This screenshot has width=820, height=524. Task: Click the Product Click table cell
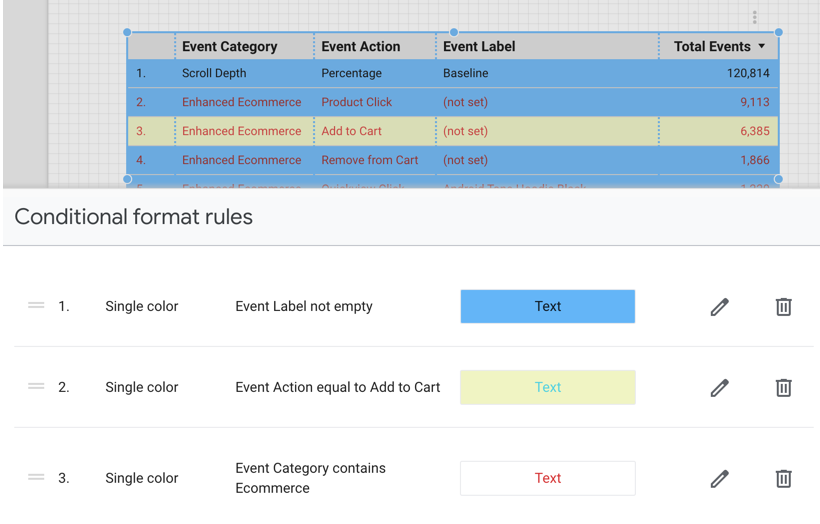pos(356,102)
